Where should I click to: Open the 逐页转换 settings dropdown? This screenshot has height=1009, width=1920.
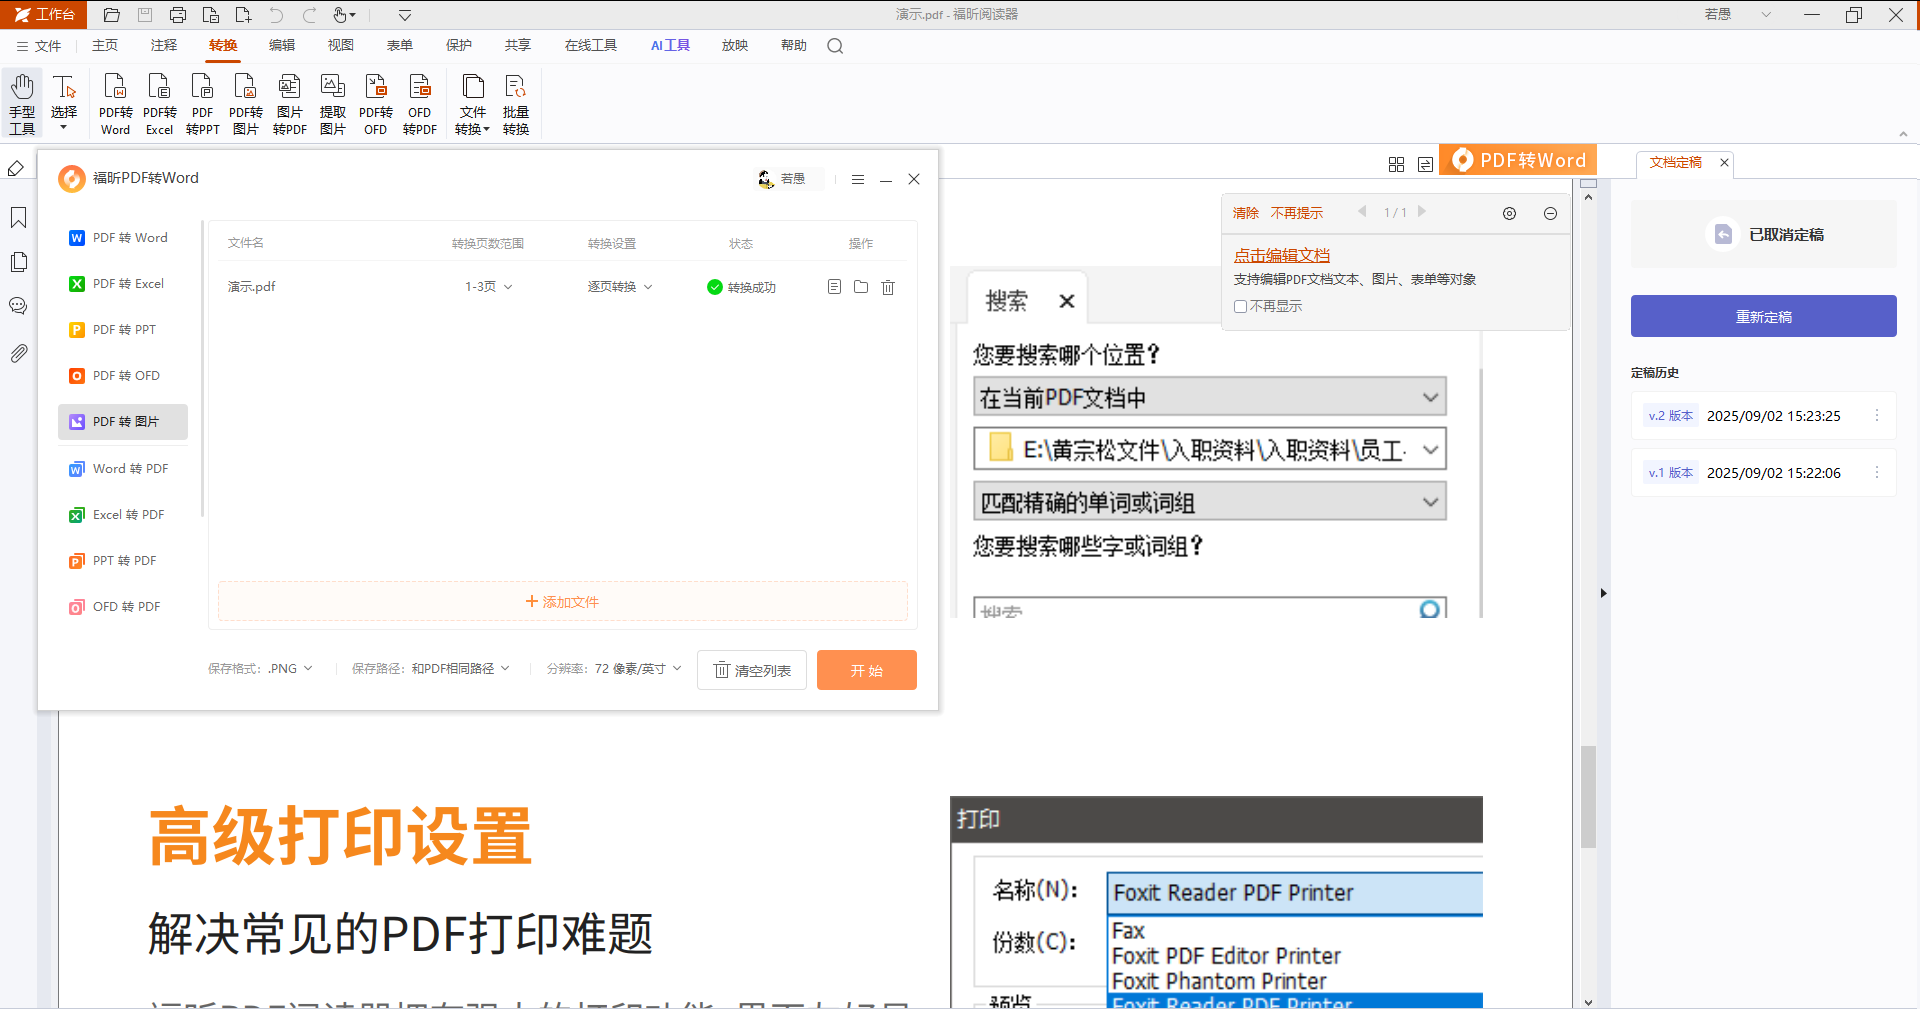(x=620, y=287)
